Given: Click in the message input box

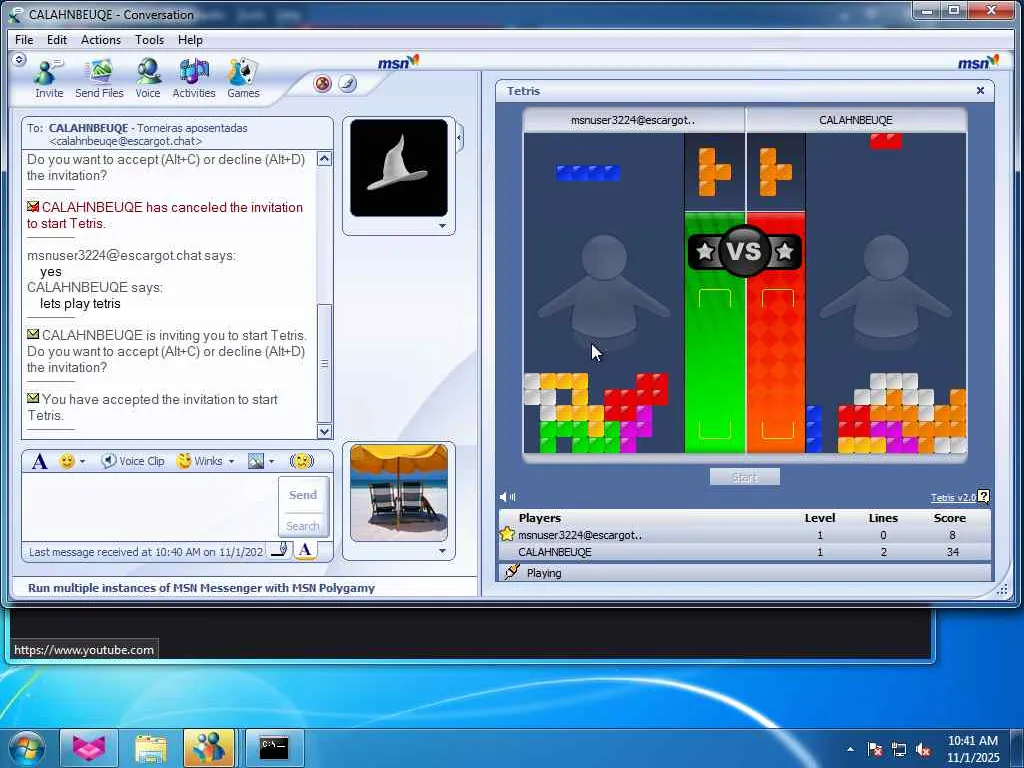Looking at the screenshot, I should point(150,507).
